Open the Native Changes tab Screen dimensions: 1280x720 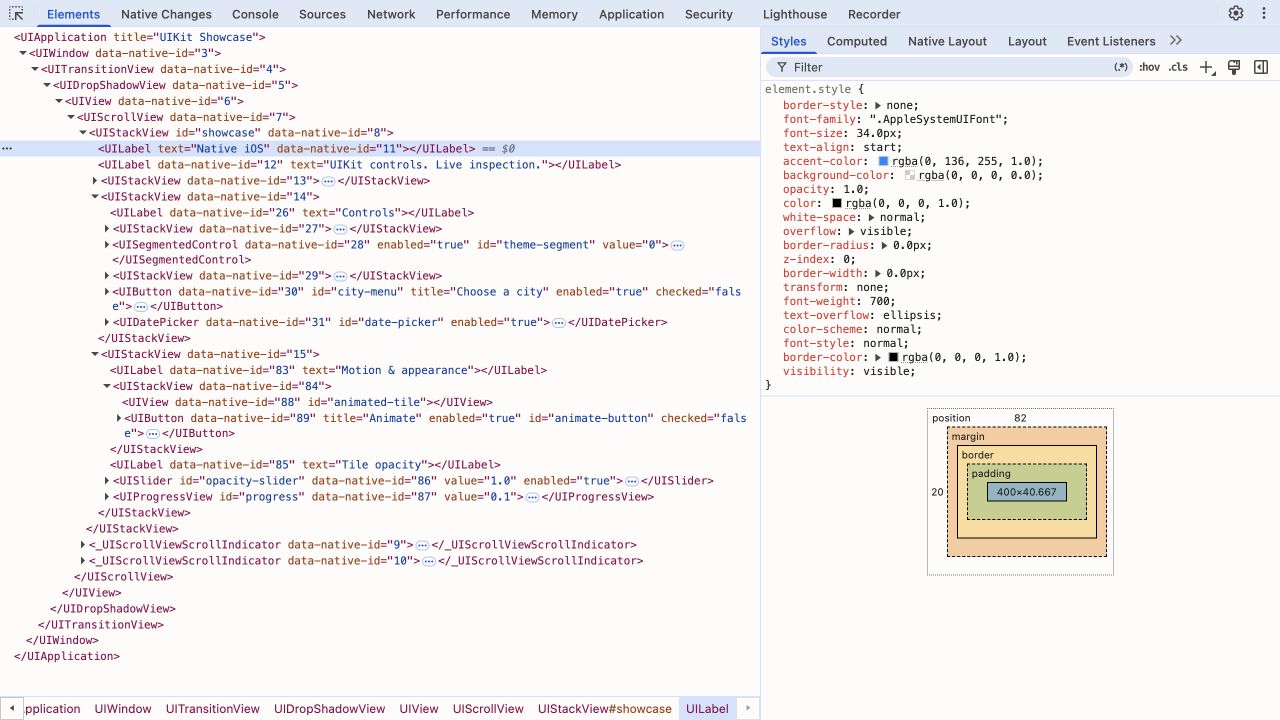coord(166,14)
